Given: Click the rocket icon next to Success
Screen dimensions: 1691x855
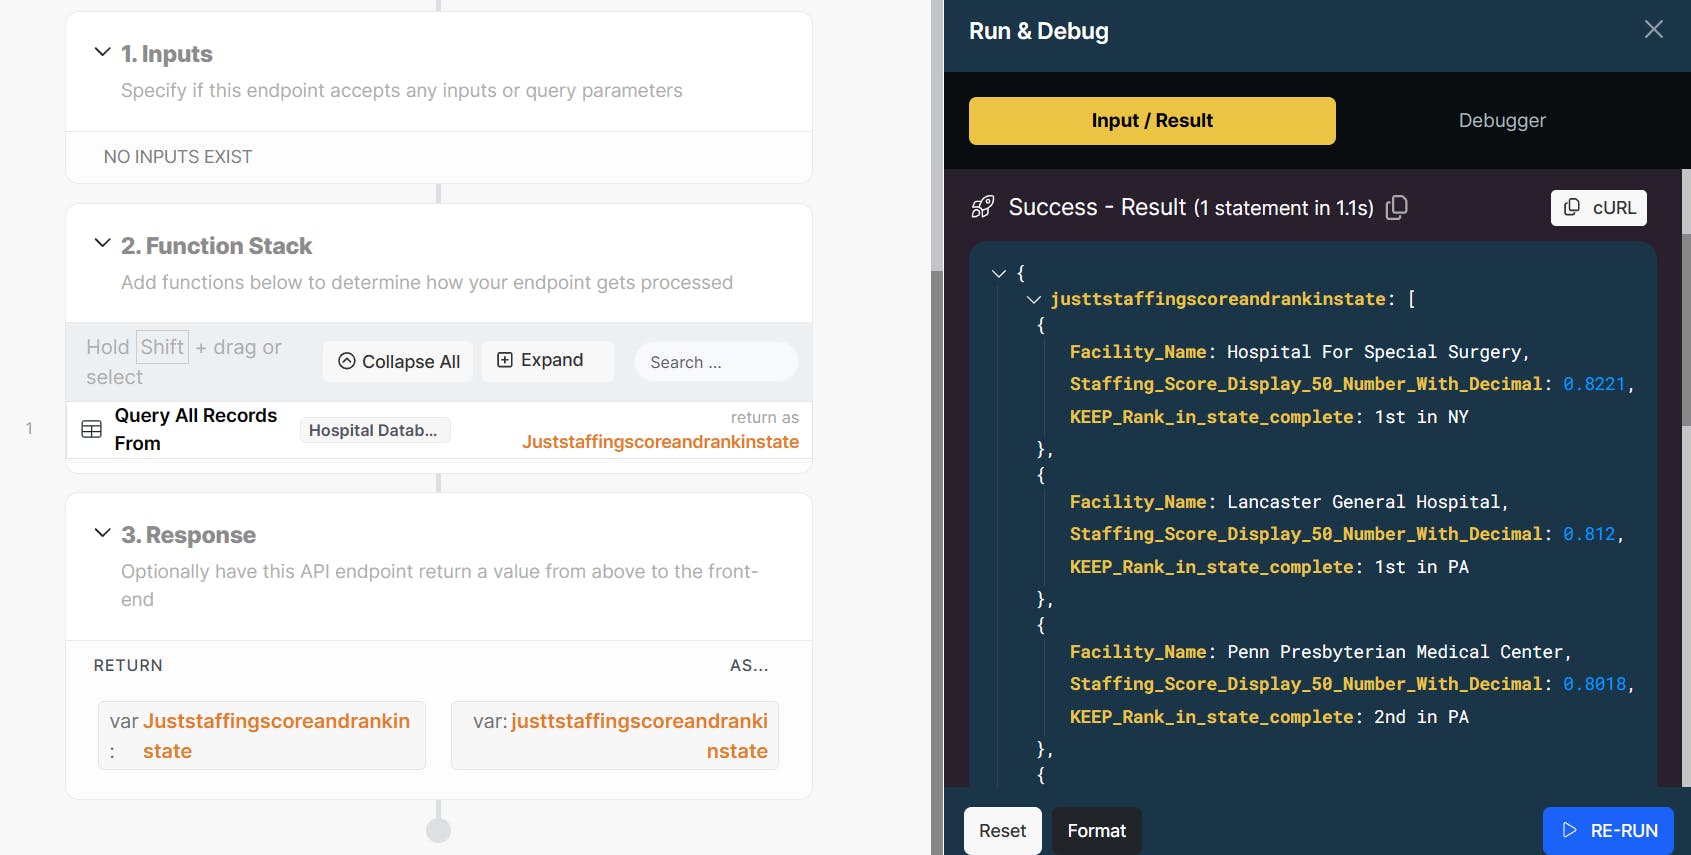Looking at the screenshot, I should [983, 207].
